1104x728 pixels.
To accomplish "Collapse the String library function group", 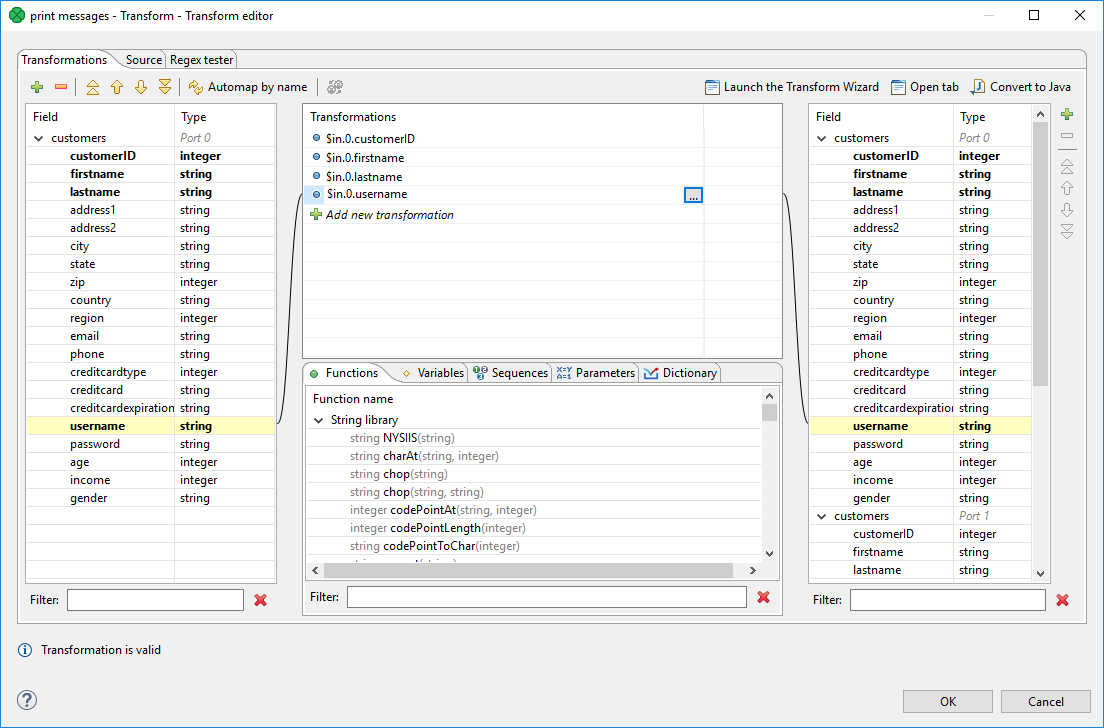I will point(319,421).
